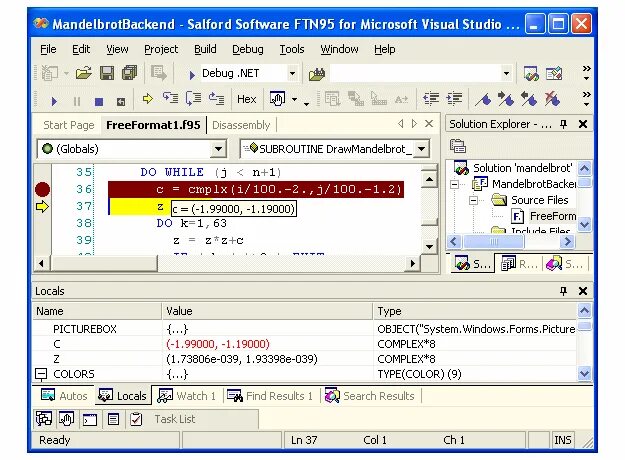Open the Window menu

339,49
